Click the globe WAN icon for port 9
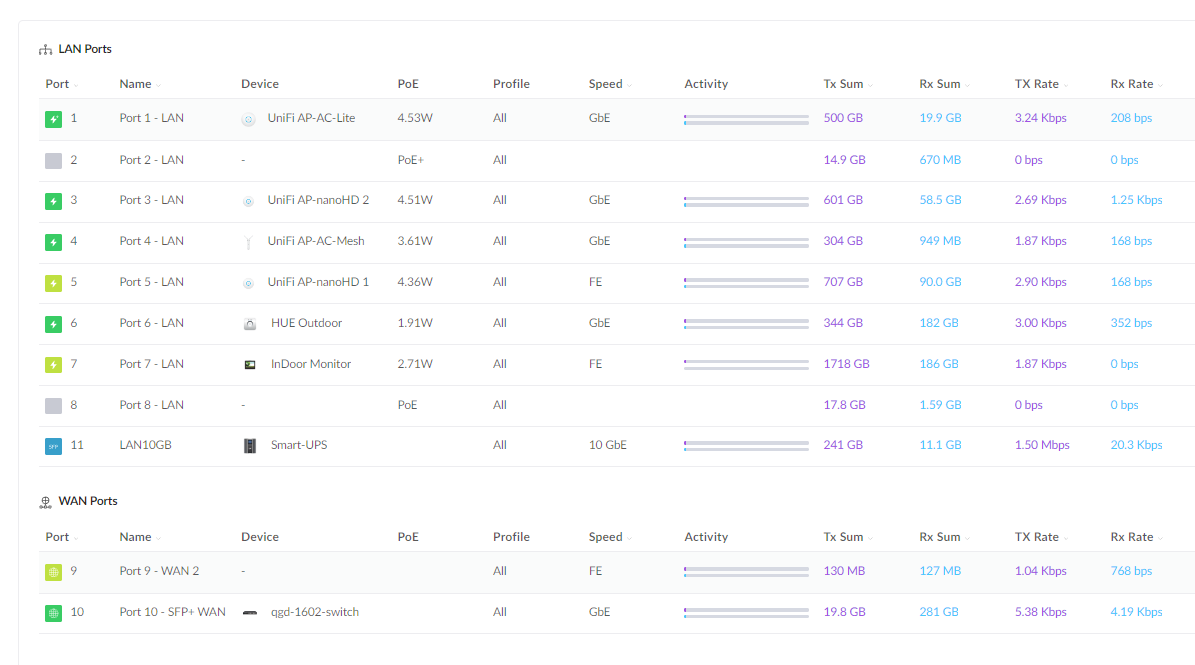 point(53,572)
